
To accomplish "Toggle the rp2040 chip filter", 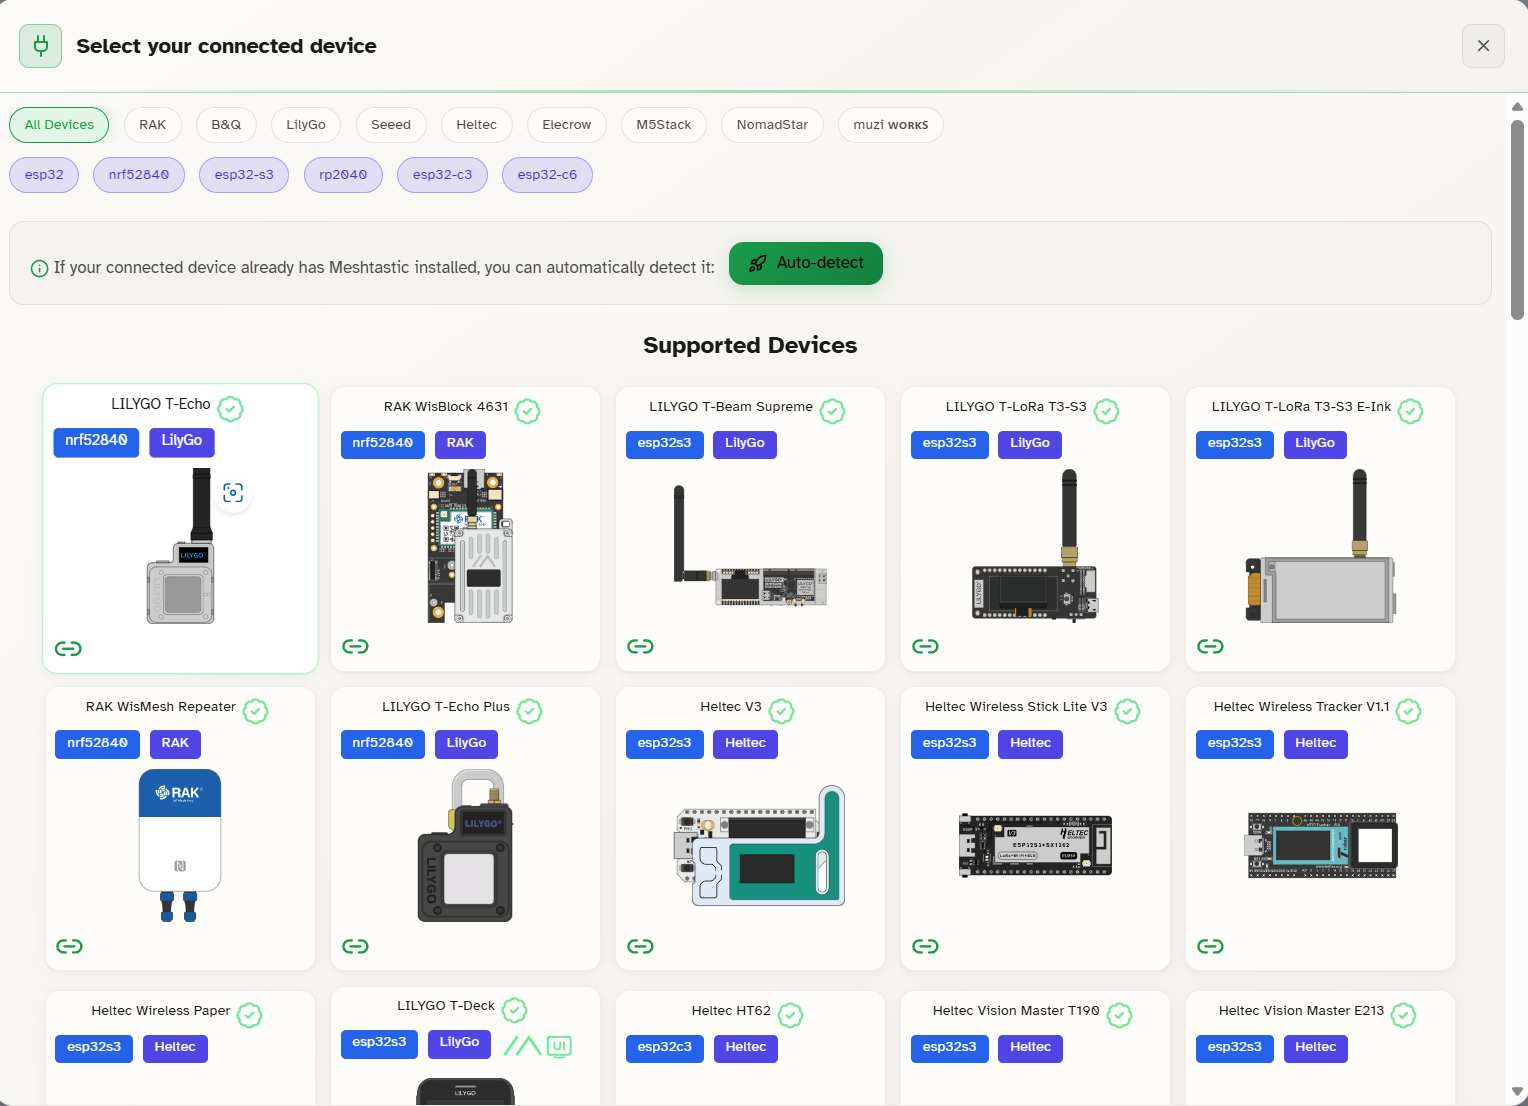I will pyautogui.click(x=343, y=174).
